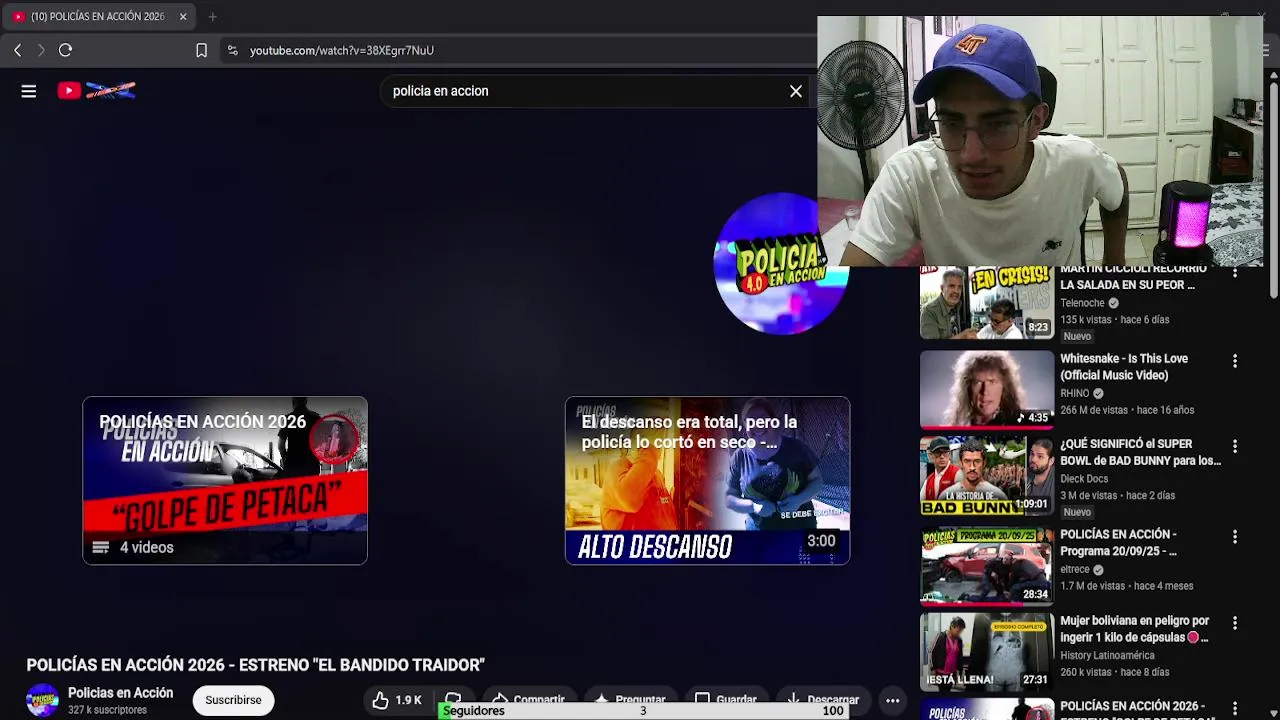
Task: Open the Golpe de Petaca playlist card
Action: coord(225,481)
